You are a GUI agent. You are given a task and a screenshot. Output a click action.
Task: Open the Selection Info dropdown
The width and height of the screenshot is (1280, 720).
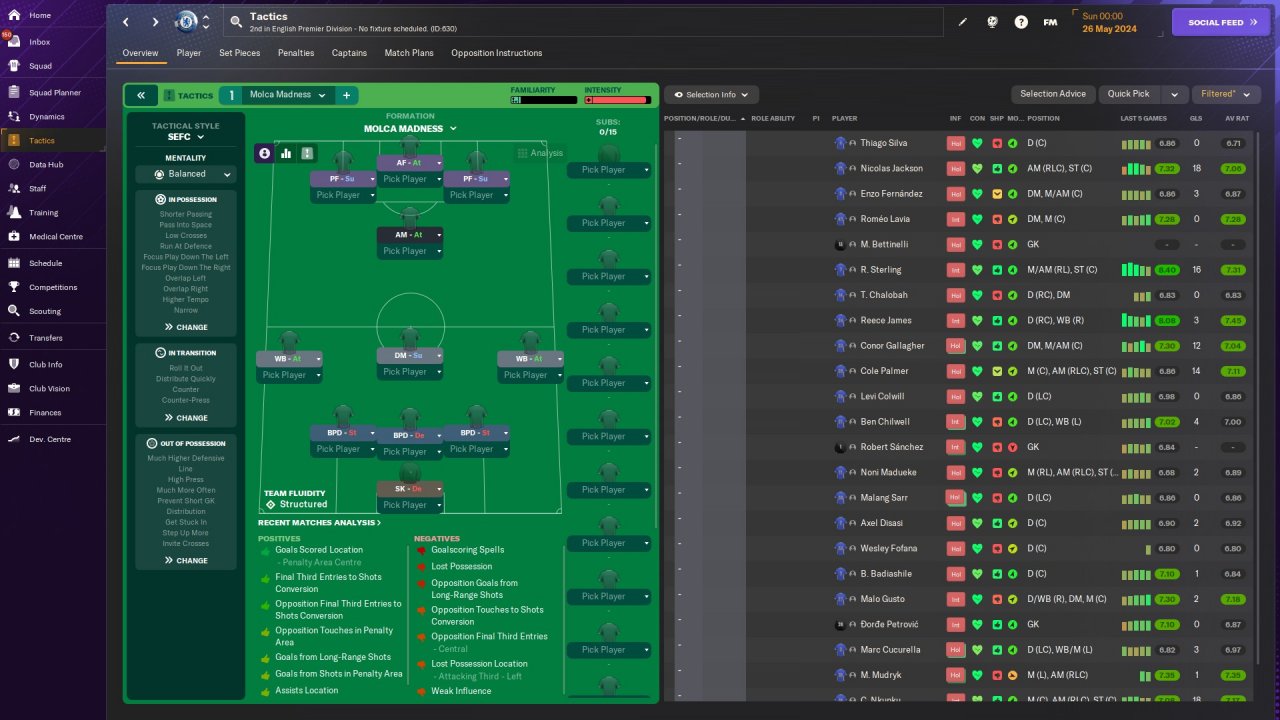pos(712,94)
